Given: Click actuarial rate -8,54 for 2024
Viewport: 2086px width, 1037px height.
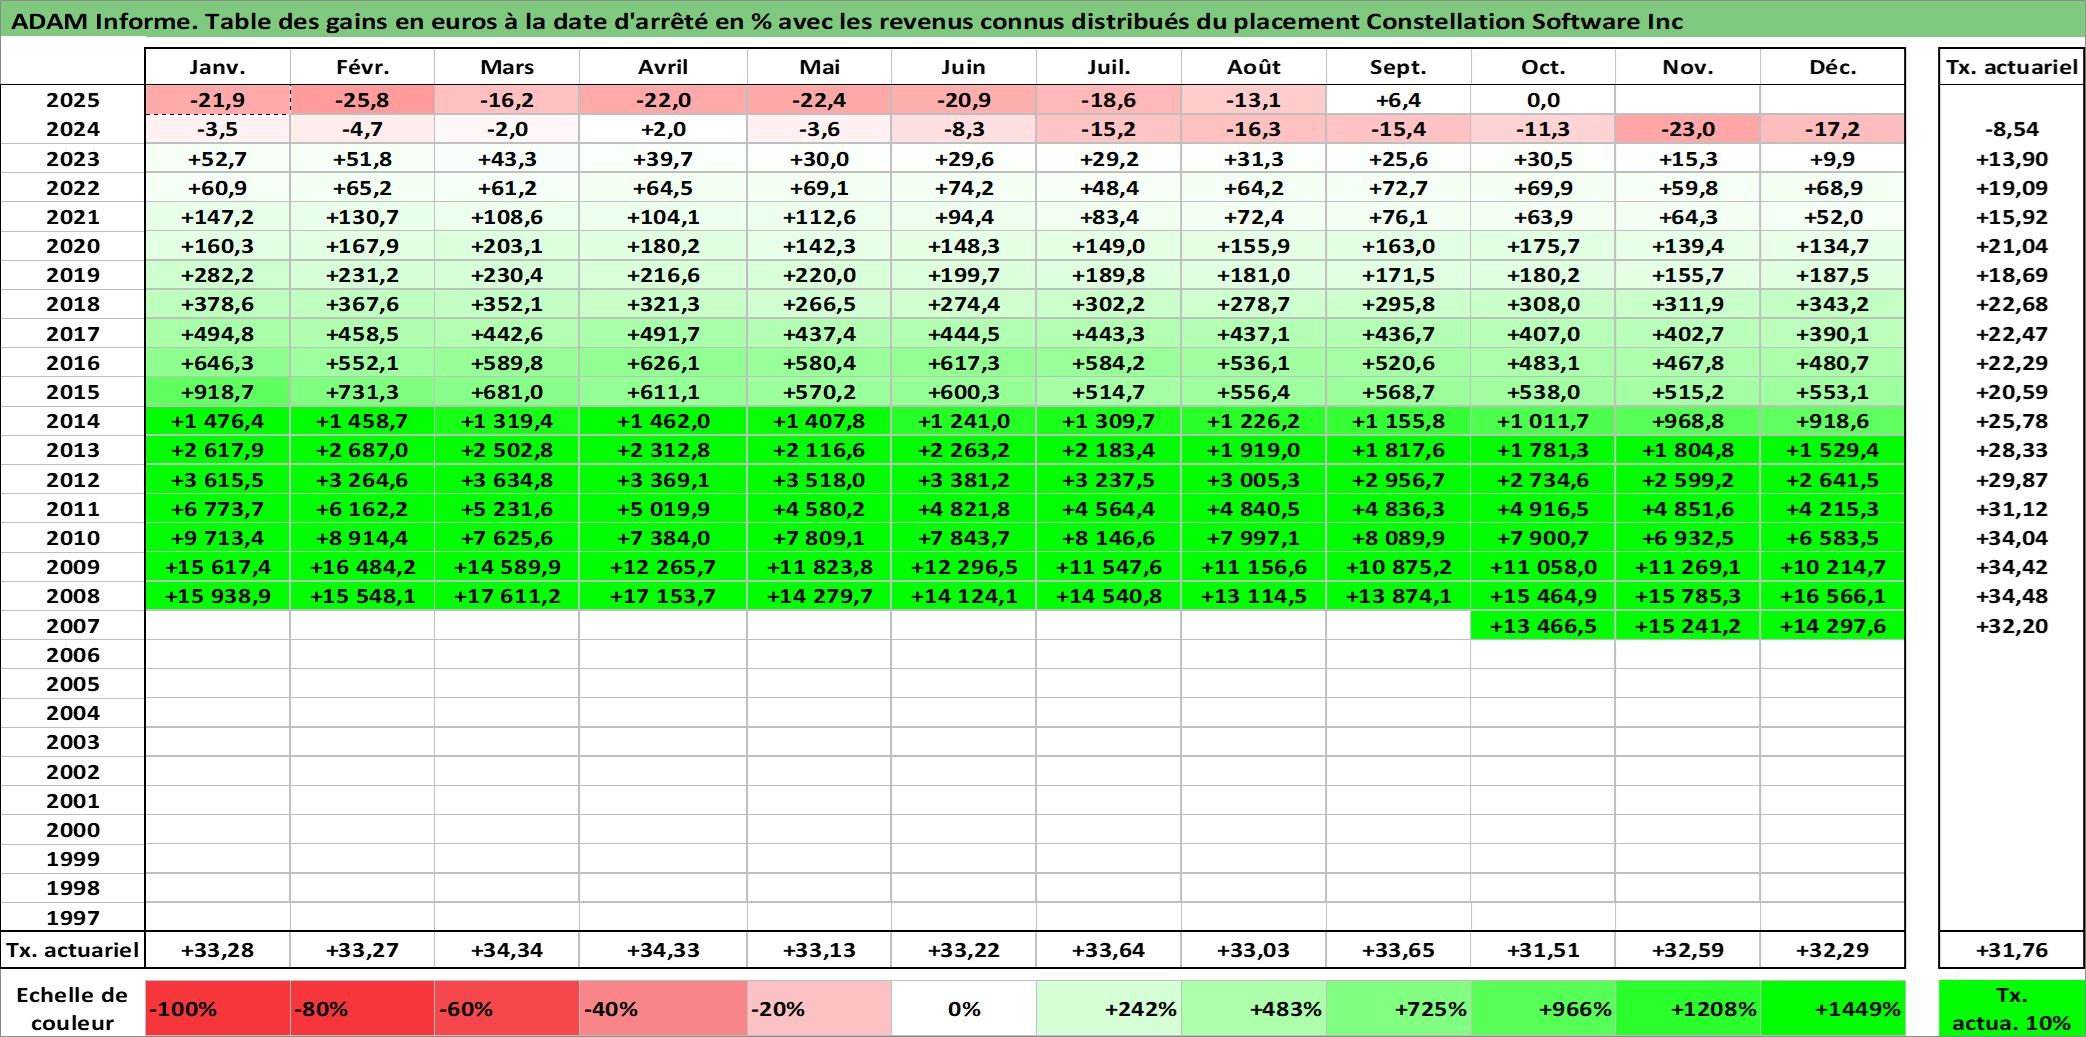Looking at the screenshot, I should 2012,129.
